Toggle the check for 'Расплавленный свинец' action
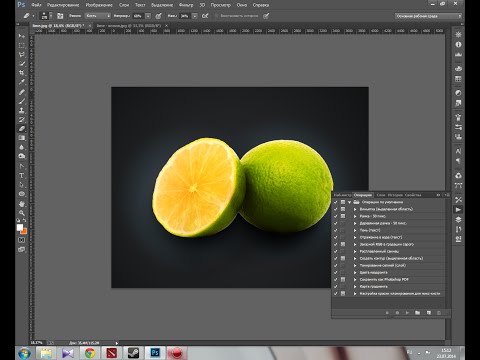 tap(336, 251)
